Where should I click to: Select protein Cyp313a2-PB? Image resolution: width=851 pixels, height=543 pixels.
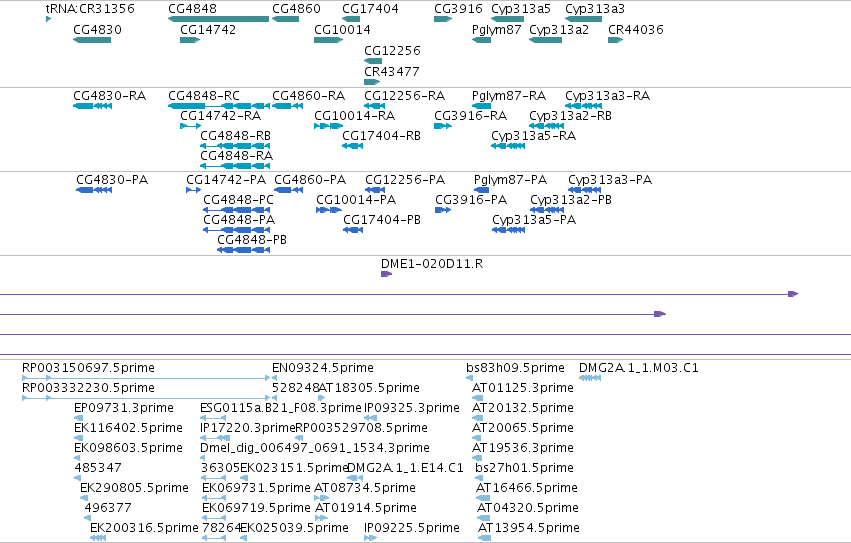[x=571, y=200]
